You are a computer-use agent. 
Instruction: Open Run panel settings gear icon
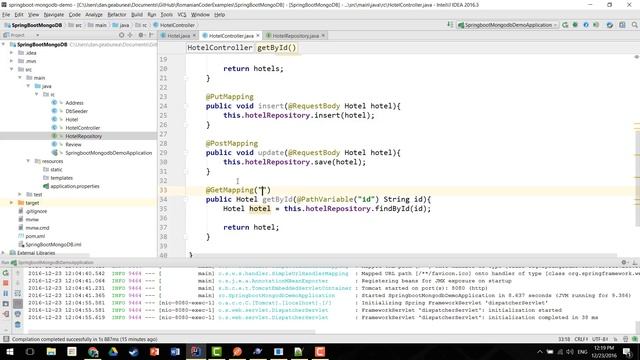[x=624, y=262]
